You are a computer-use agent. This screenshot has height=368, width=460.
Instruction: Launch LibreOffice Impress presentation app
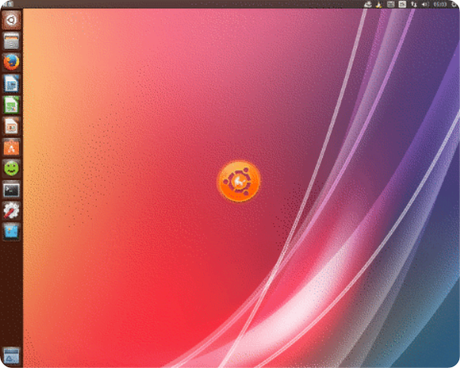tap(11, 126)
